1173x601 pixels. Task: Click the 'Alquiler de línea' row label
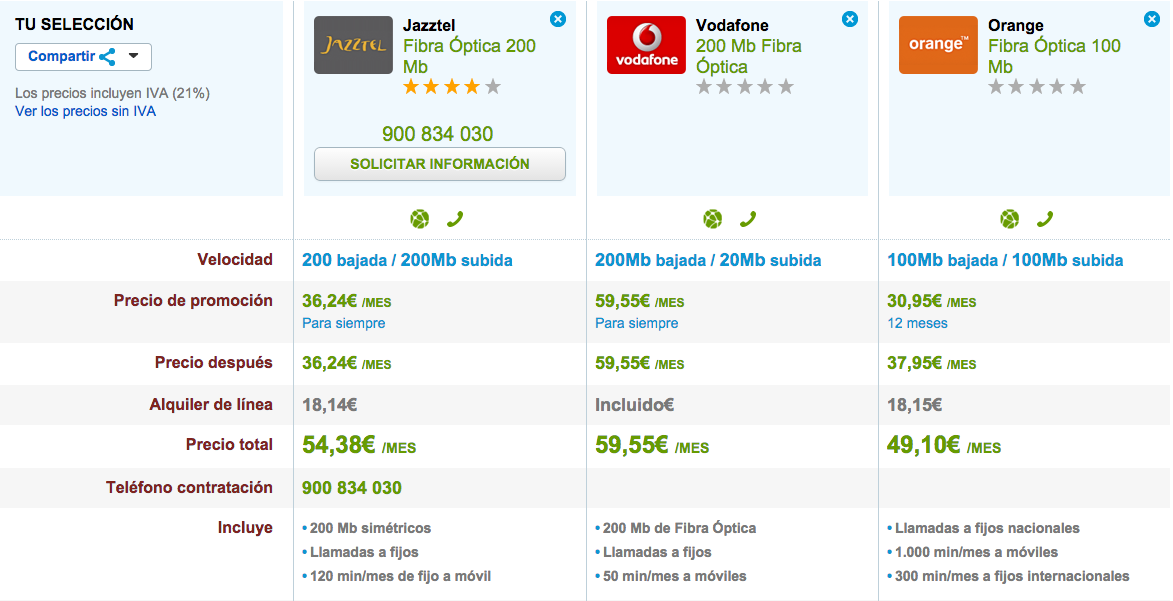[211, 405]
